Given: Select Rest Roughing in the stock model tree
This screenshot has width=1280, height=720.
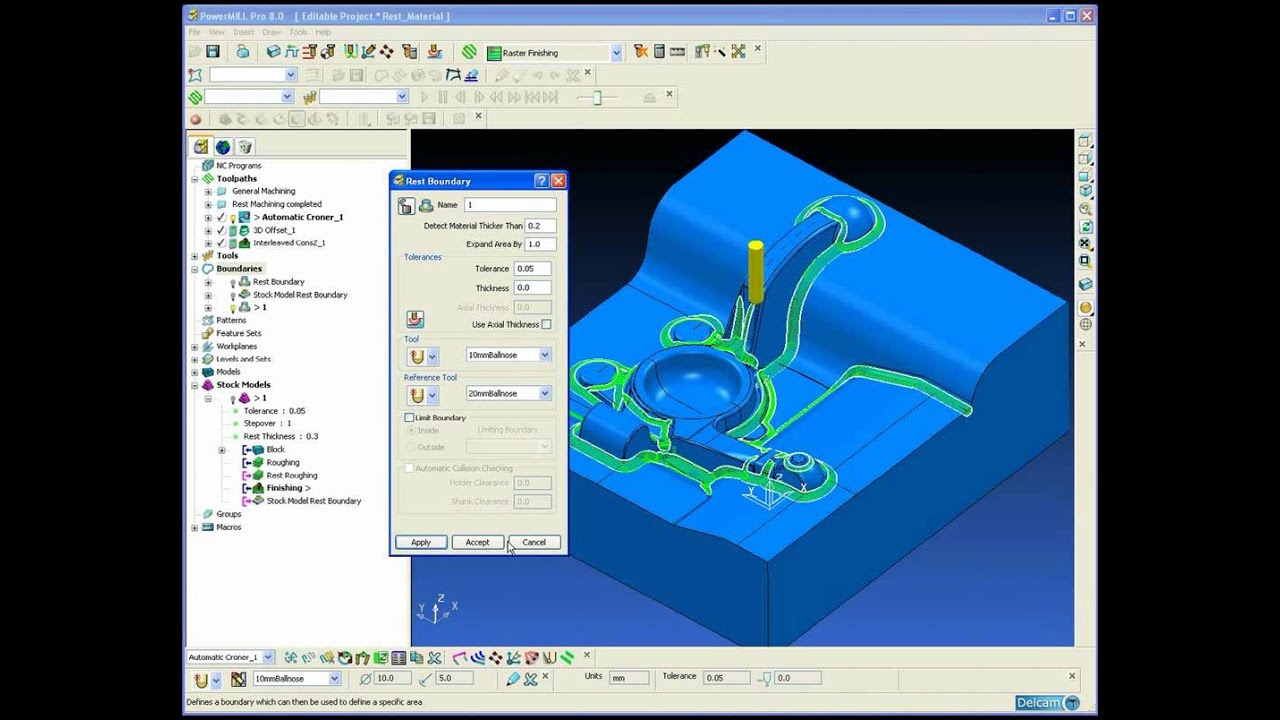Looking at the screenshot, I should pos(292,475).
